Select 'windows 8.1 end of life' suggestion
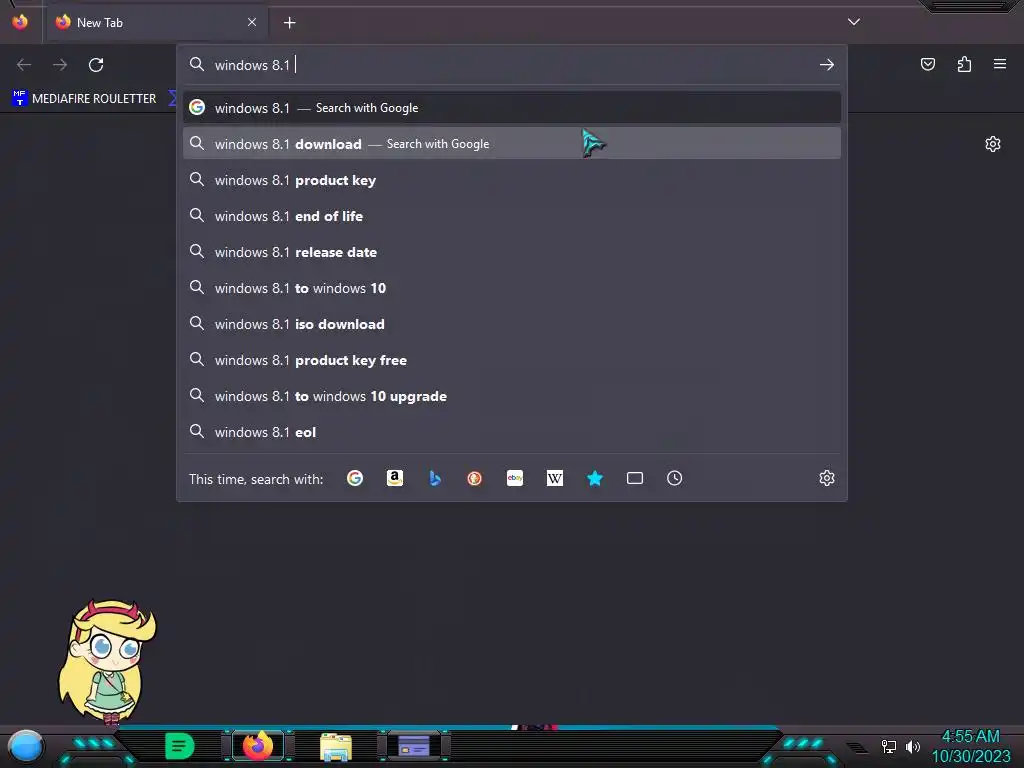Screen dimensions: 1024x768 tap(512, 216)
